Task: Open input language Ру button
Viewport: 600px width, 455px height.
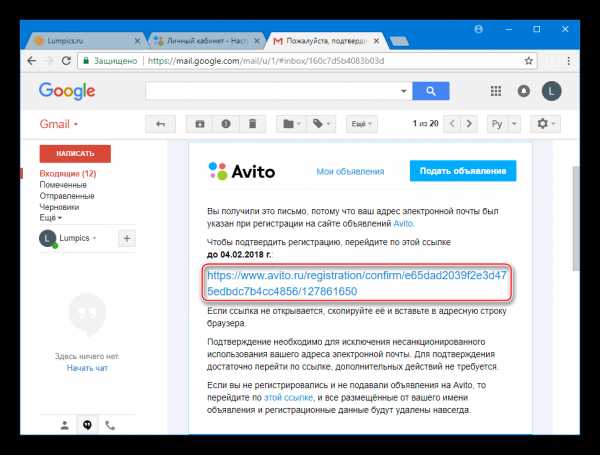Action: [497, 124]
